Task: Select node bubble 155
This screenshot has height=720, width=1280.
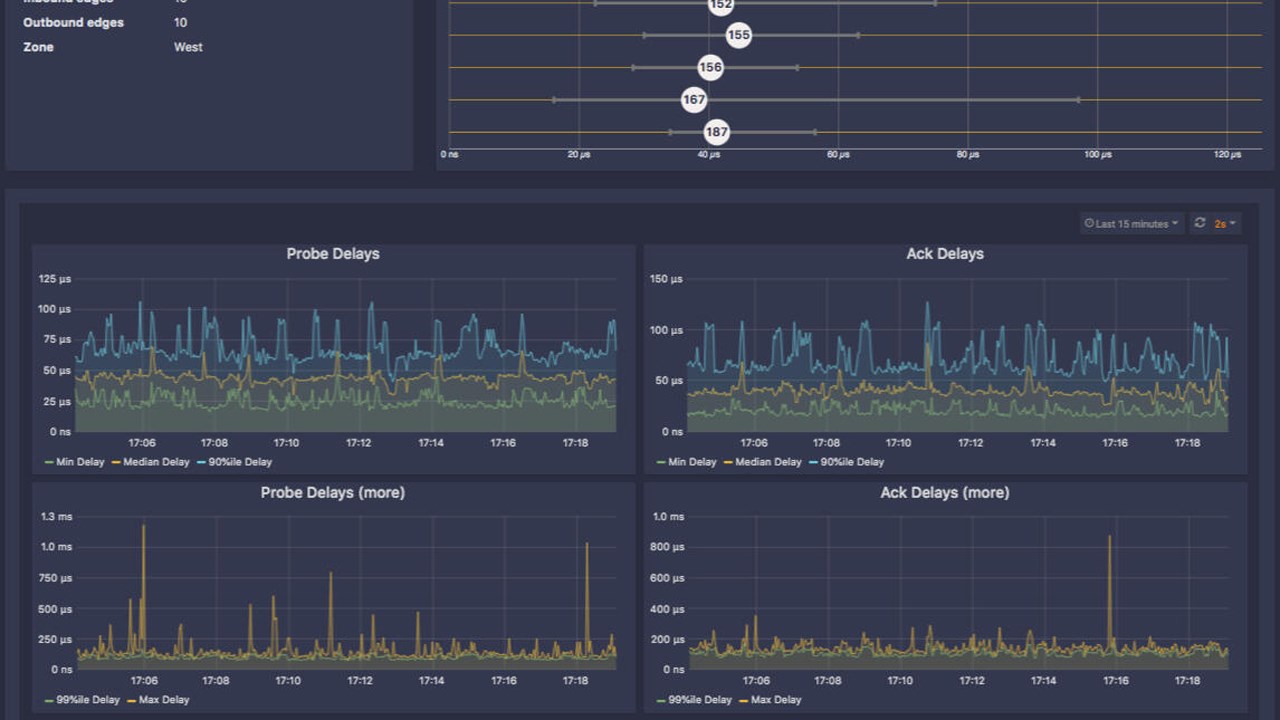Action: (x=738, y=36)
